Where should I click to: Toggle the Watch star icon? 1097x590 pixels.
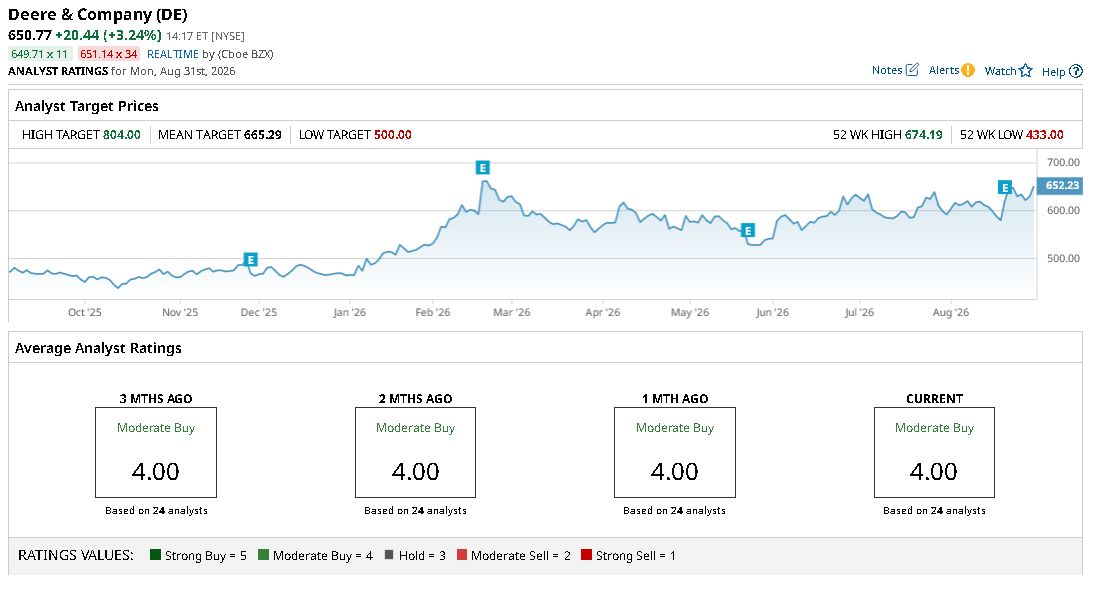(x=1026, y=70)
